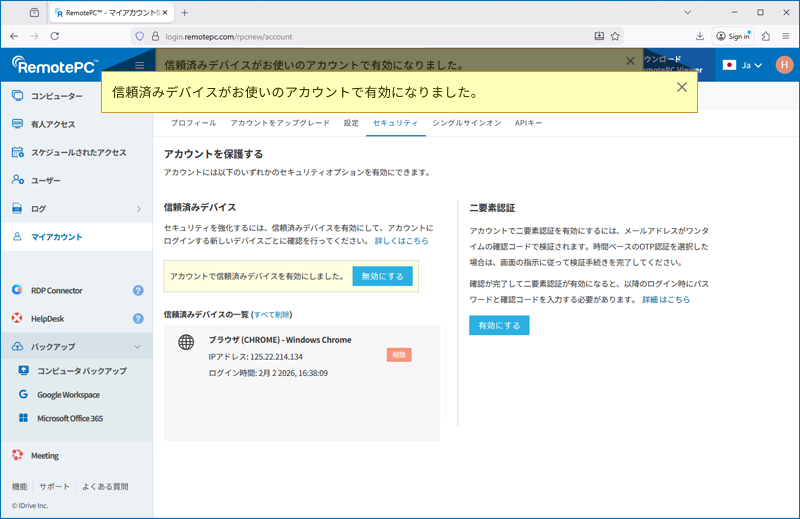800x519 pixels.
Task: Switch to the プロフィール tab
Action: tap(193, 123)
